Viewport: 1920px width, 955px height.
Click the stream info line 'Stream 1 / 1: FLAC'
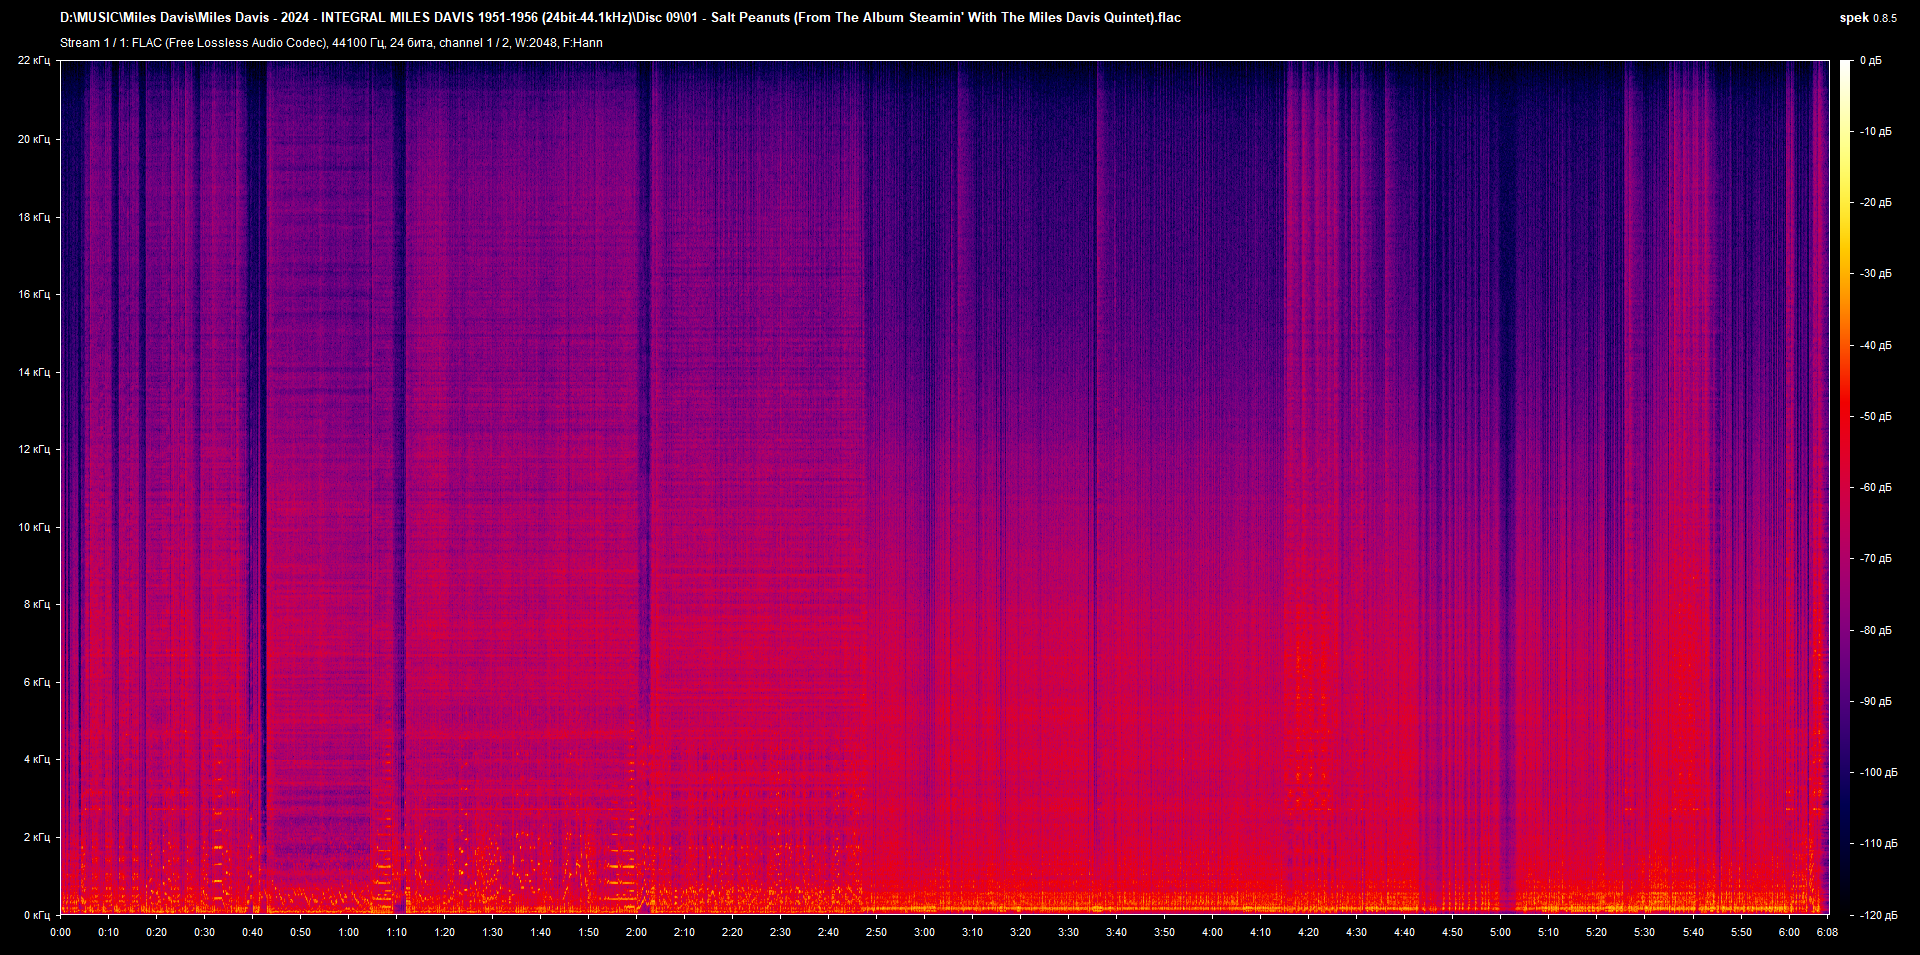tap(331, 43)
